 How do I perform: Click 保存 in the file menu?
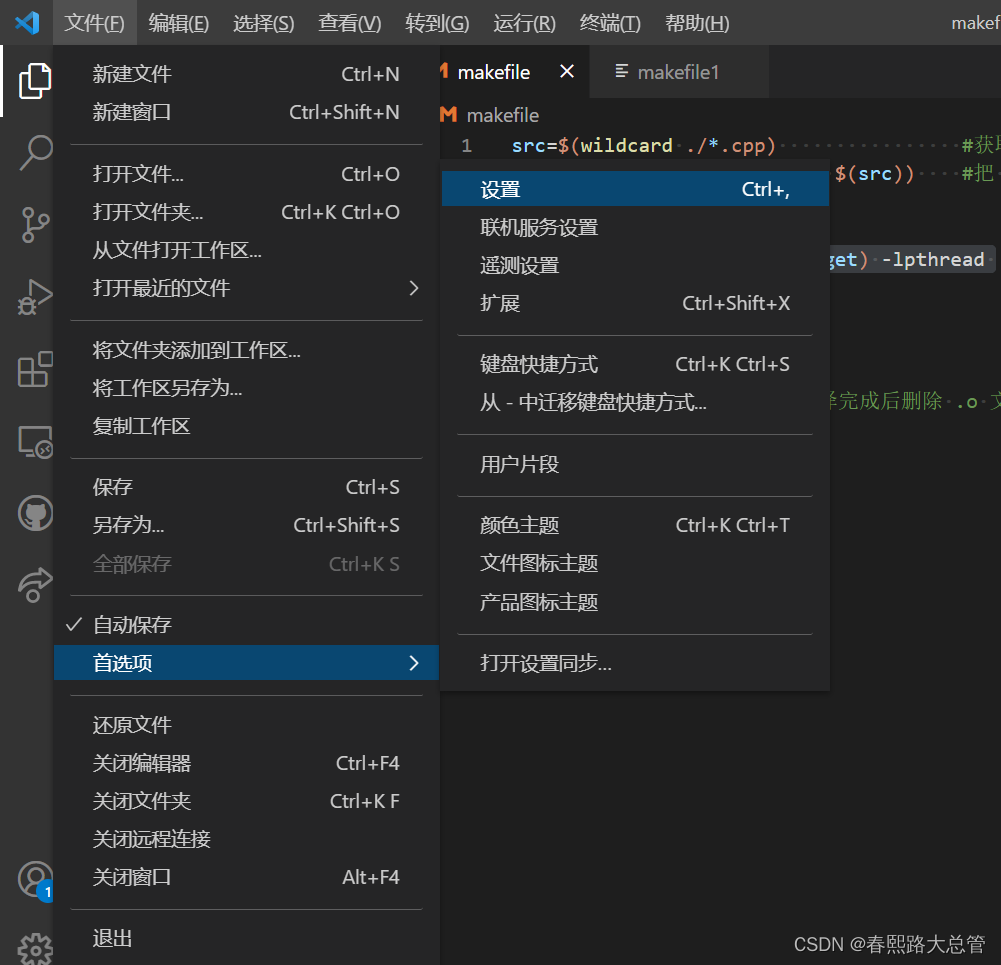(246, 488)
